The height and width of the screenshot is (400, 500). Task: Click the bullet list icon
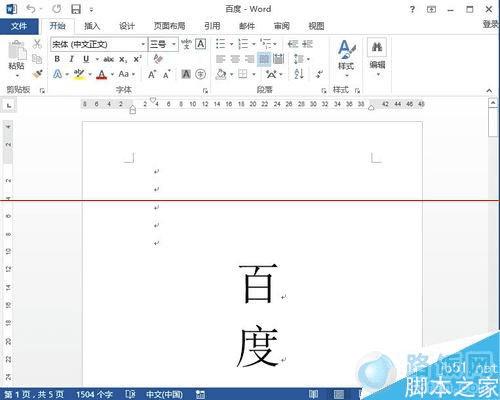click(221, 44)
